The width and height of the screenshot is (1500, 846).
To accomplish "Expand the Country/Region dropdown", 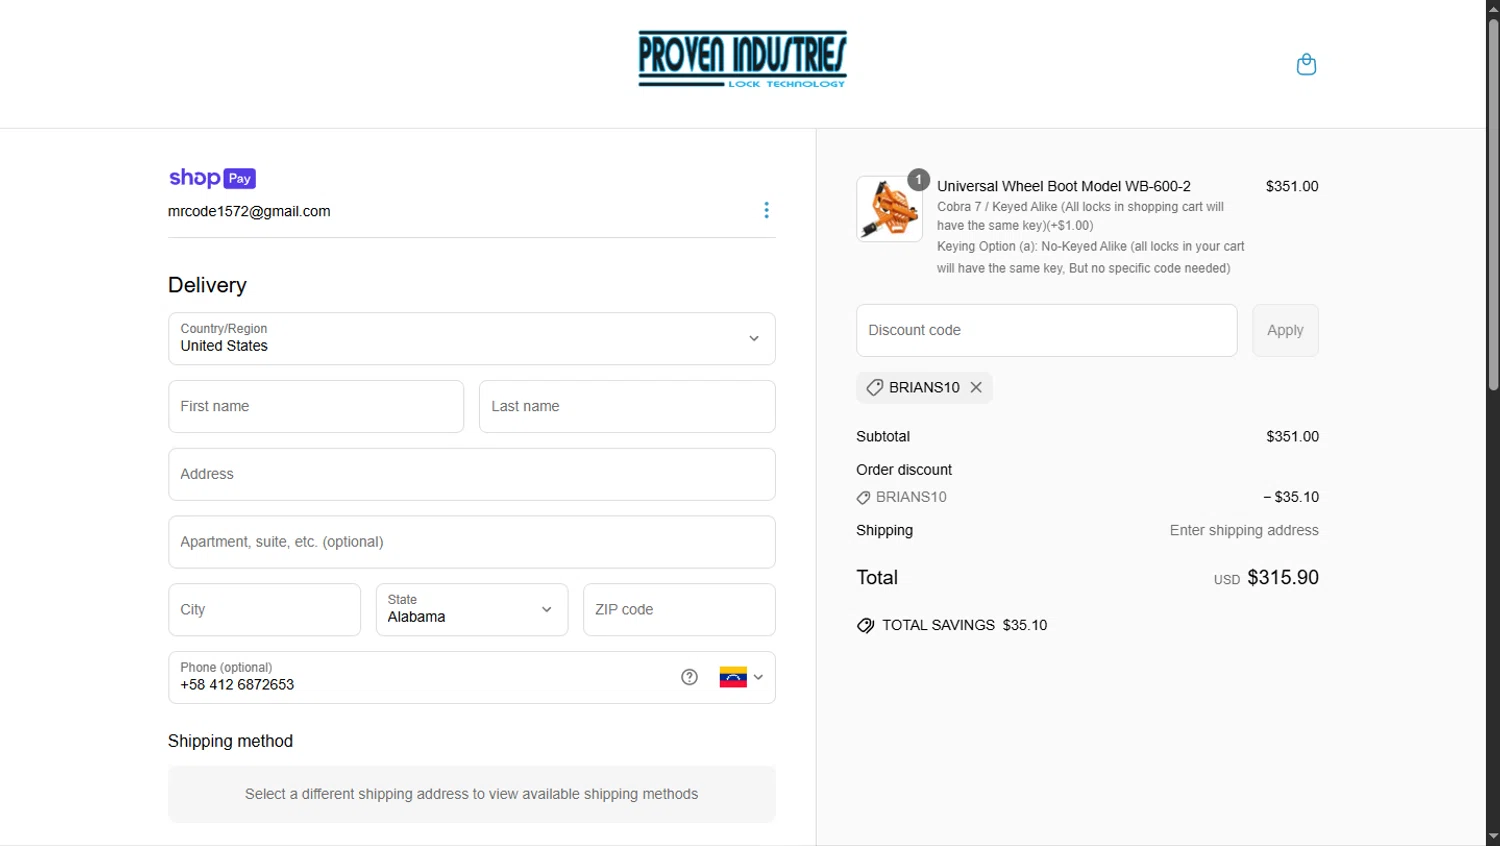I will click(472, 338).
